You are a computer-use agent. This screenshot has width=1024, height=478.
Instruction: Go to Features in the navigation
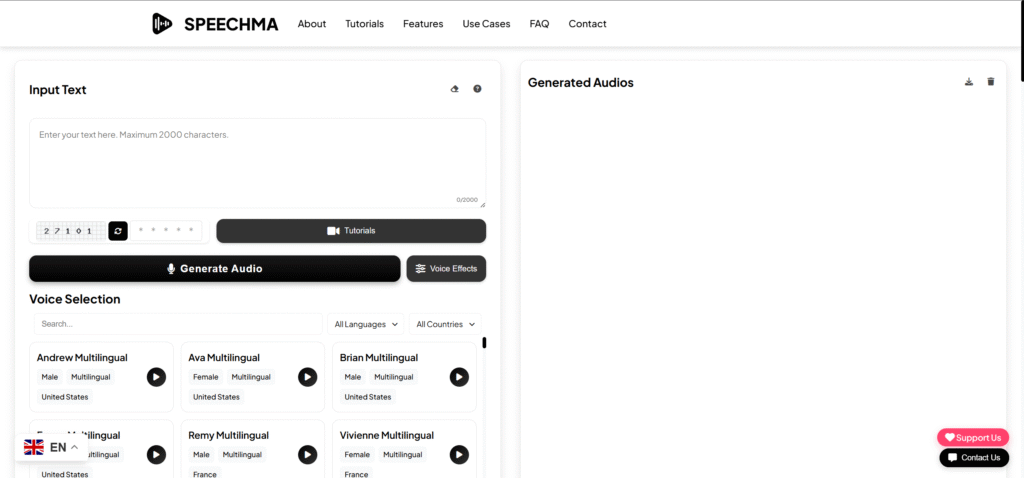click(423, 24)
